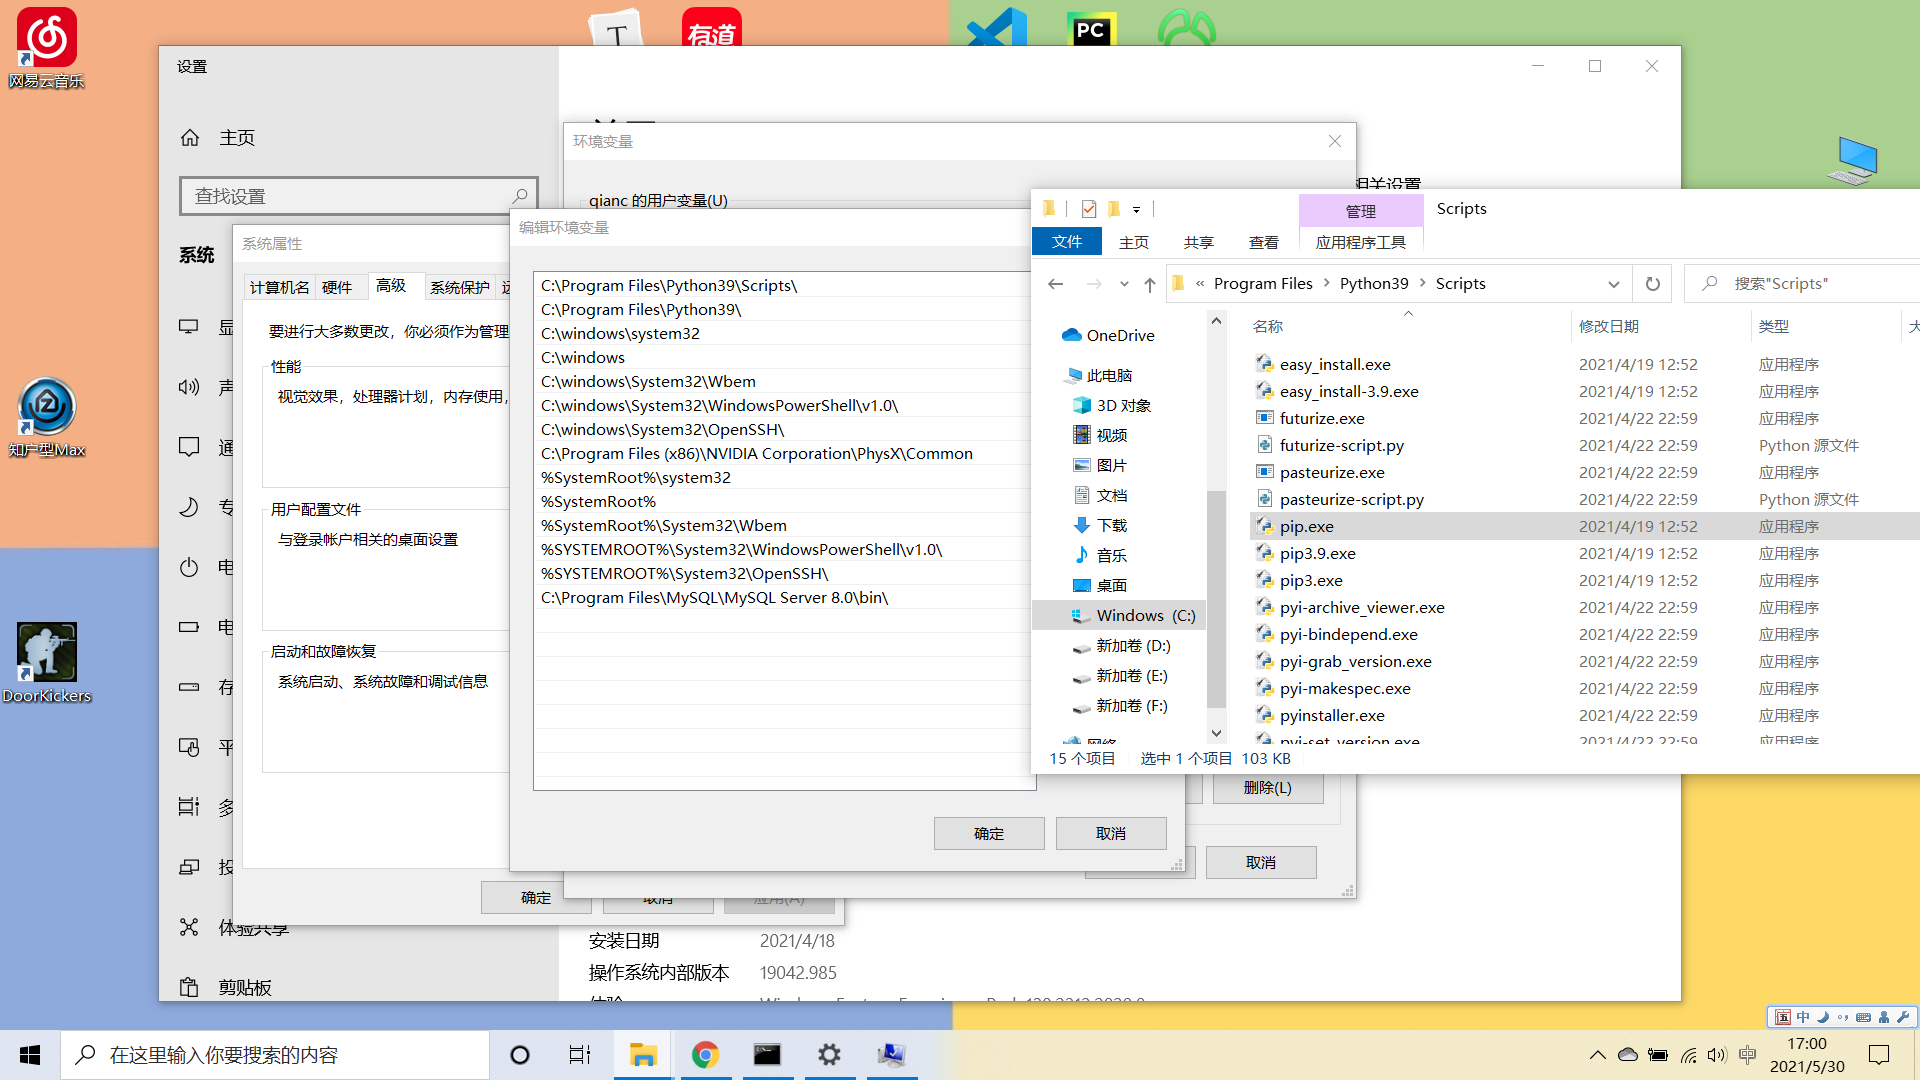Open Cortana circle on taskbar
The height and width of the screenshot is (1080, 1920).
[x=520, y=1055]
